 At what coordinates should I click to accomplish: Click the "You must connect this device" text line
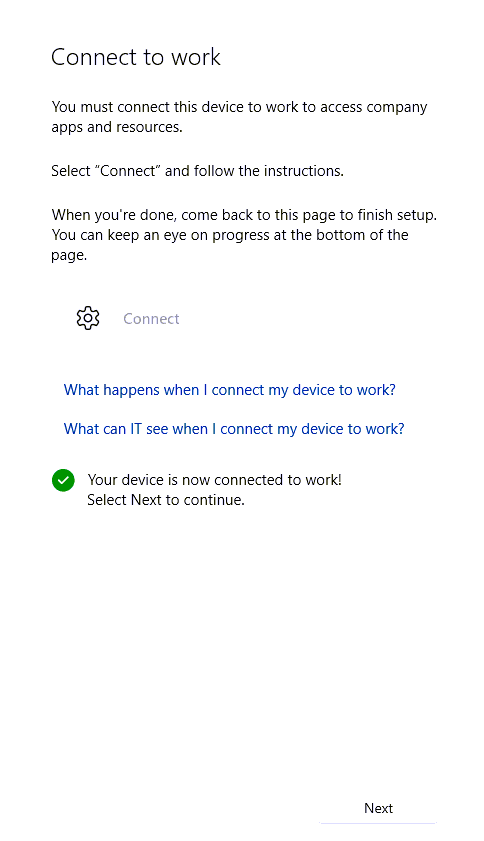point(239,107)
